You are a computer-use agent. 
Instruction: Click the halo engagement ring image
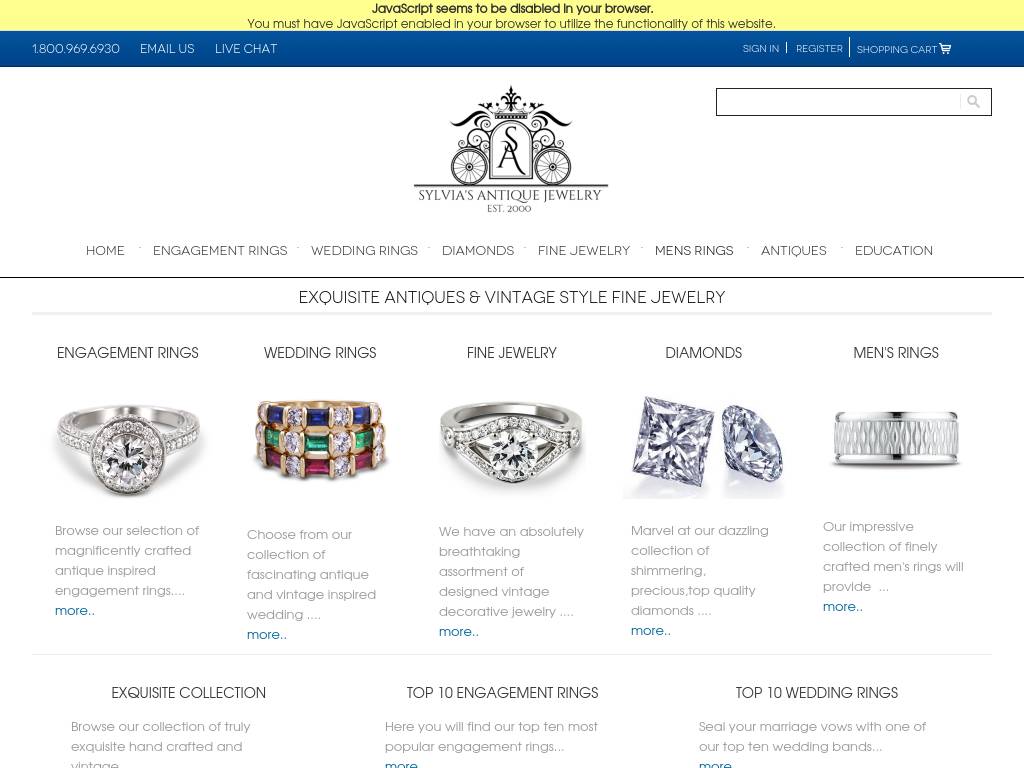[x=128, y=447]
